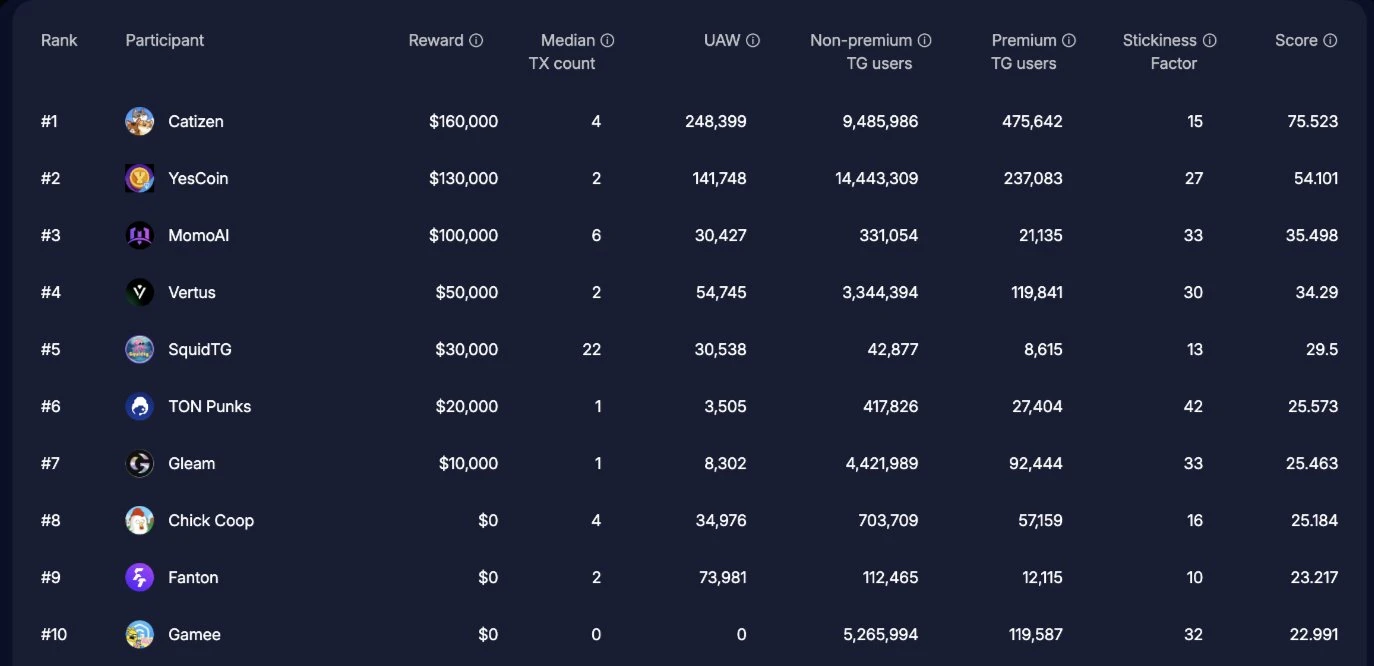The height and width of the screenshot is (666, 1374).
Task: Click the Median TX count info icon
Action: click(x=607, y=41)
